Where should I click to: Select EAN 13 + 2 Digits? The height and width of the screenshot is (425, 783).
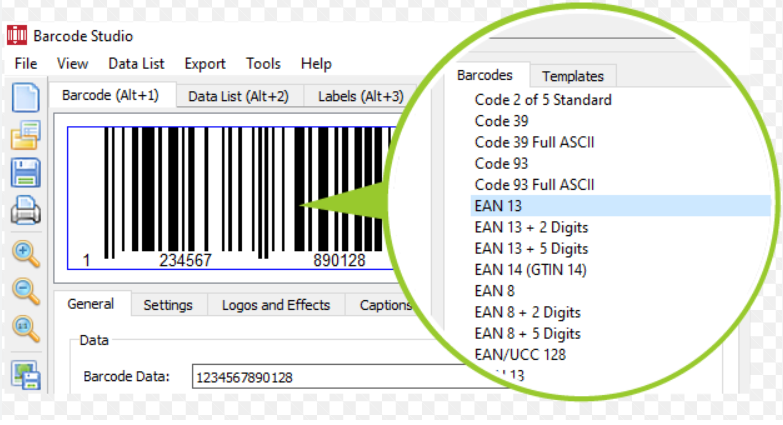click(531, 227)
